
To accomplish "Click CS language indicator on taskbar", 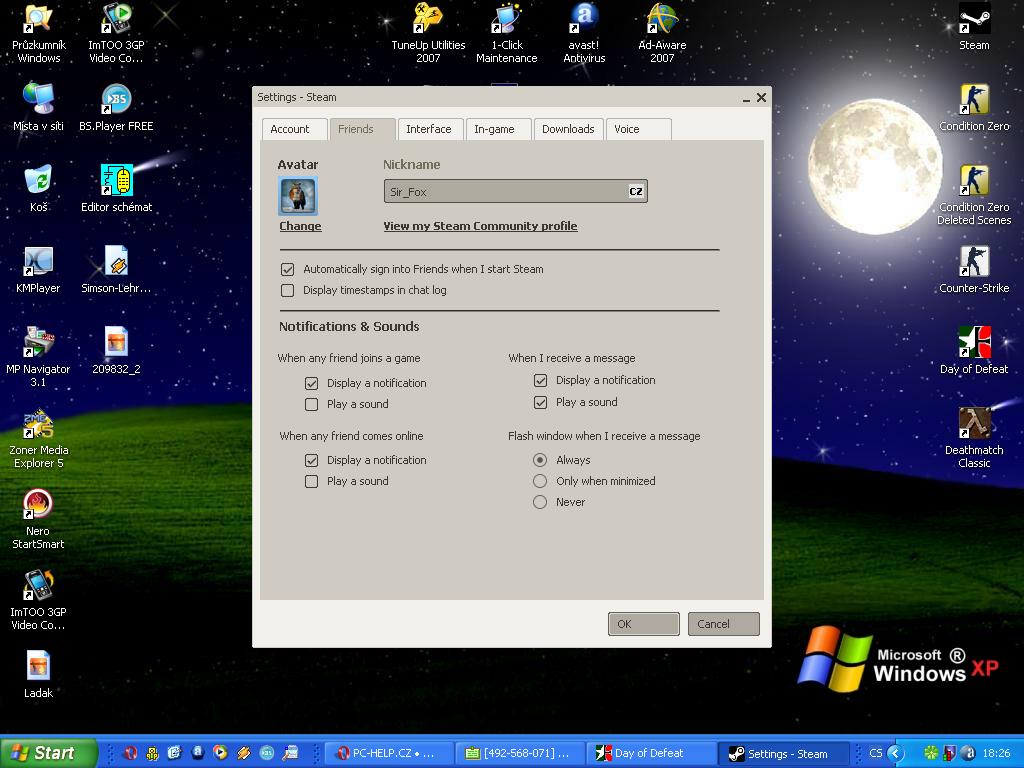I will click(876, 753).
